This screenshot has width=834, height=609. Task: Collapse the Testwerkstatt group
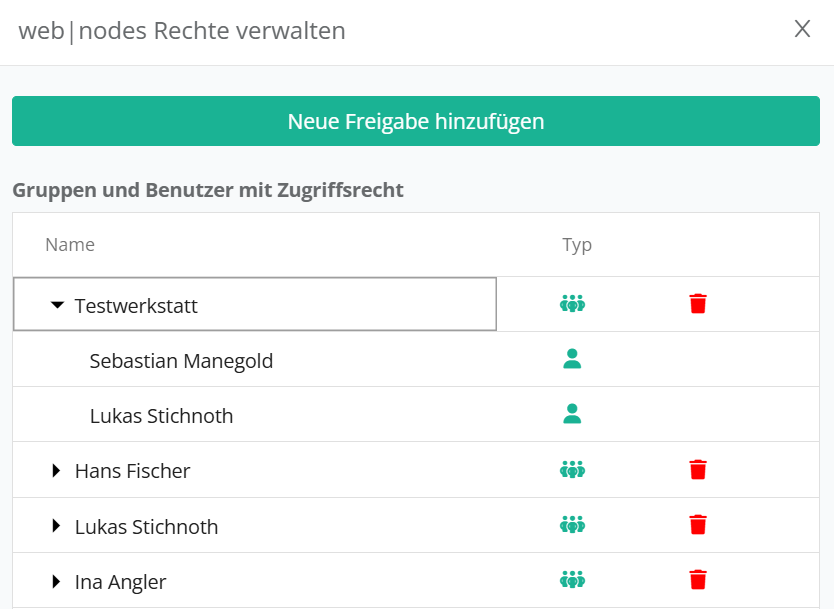57,305
